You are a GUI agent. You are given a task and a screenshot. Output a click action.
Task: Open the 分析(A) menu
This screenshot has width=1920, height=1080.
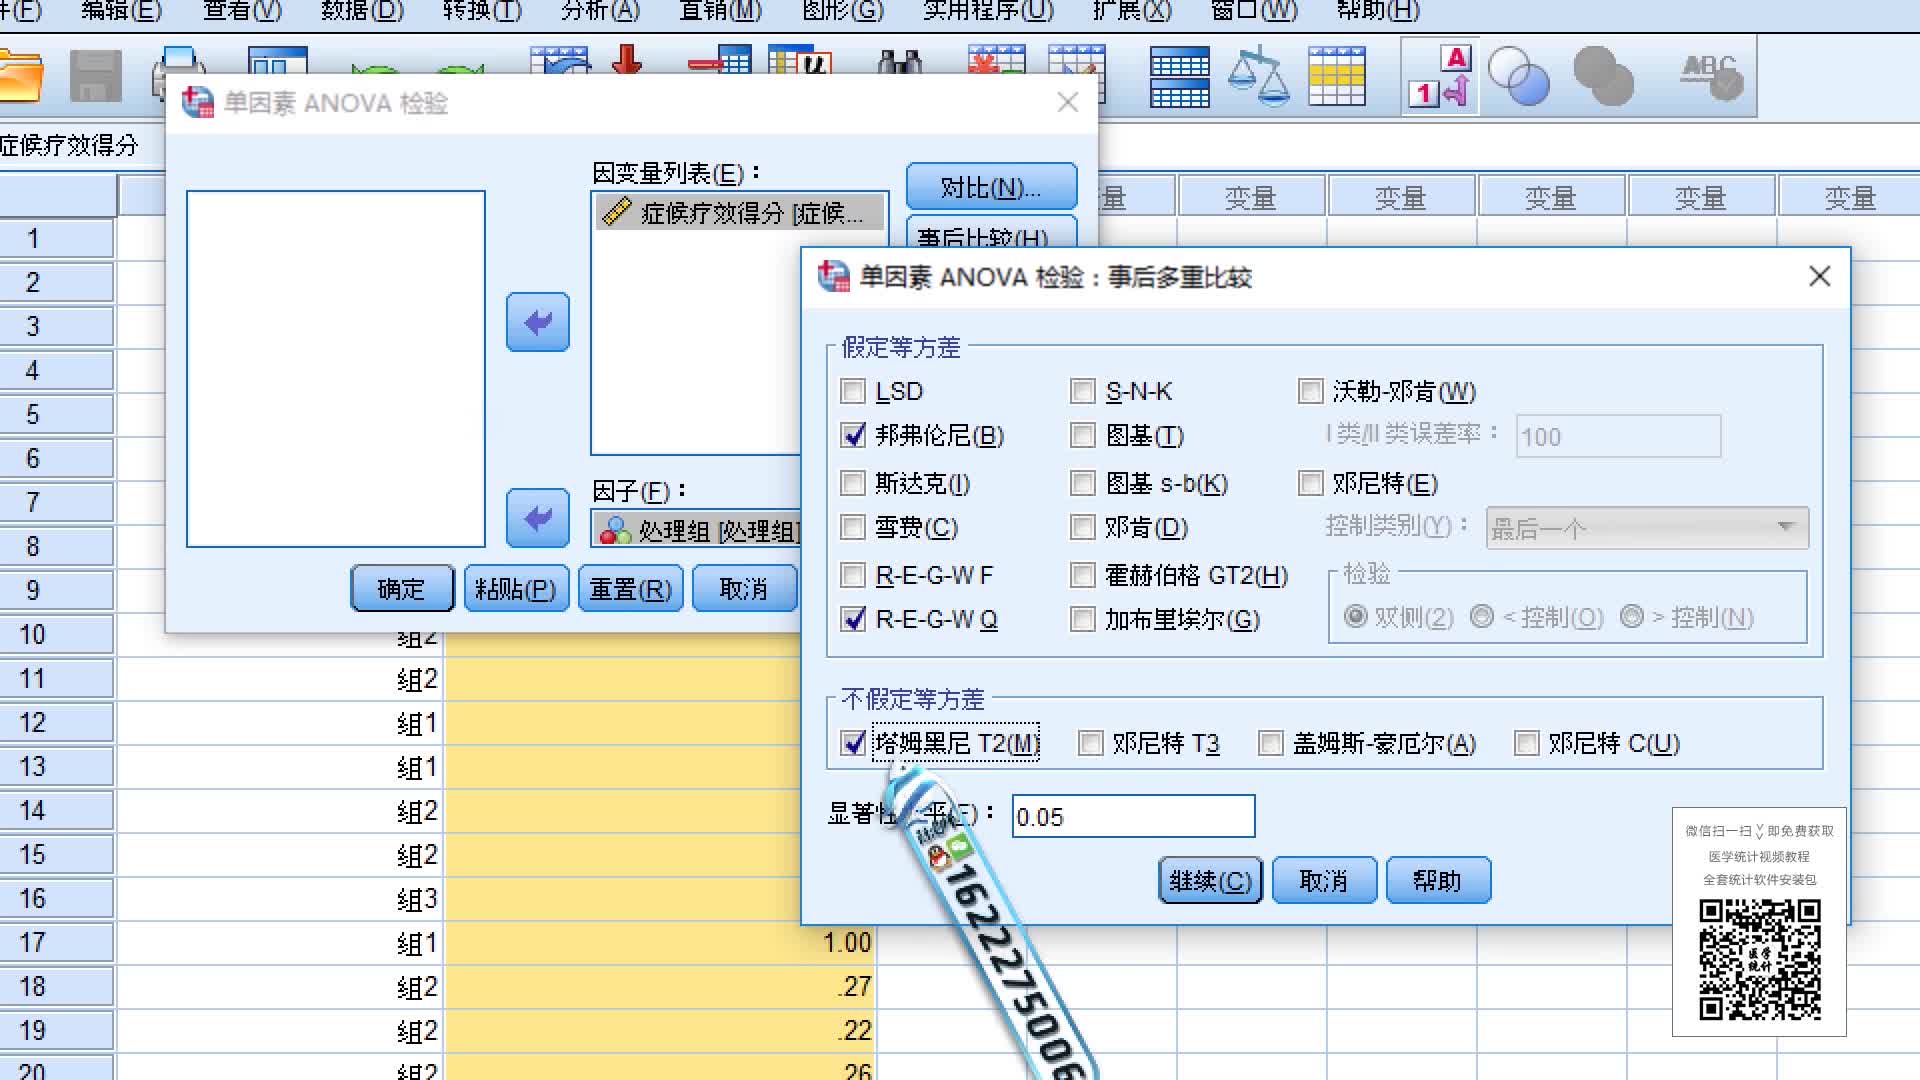[600, 12]
